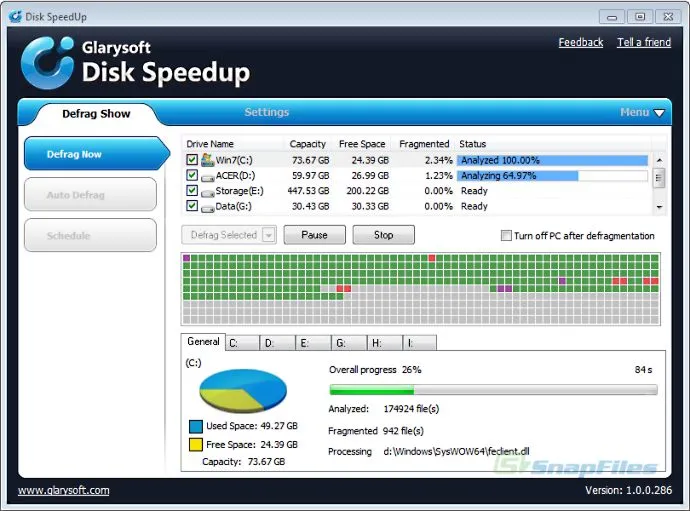
Task: Switch to the Settings tab
Action: (x=266, y=113)
